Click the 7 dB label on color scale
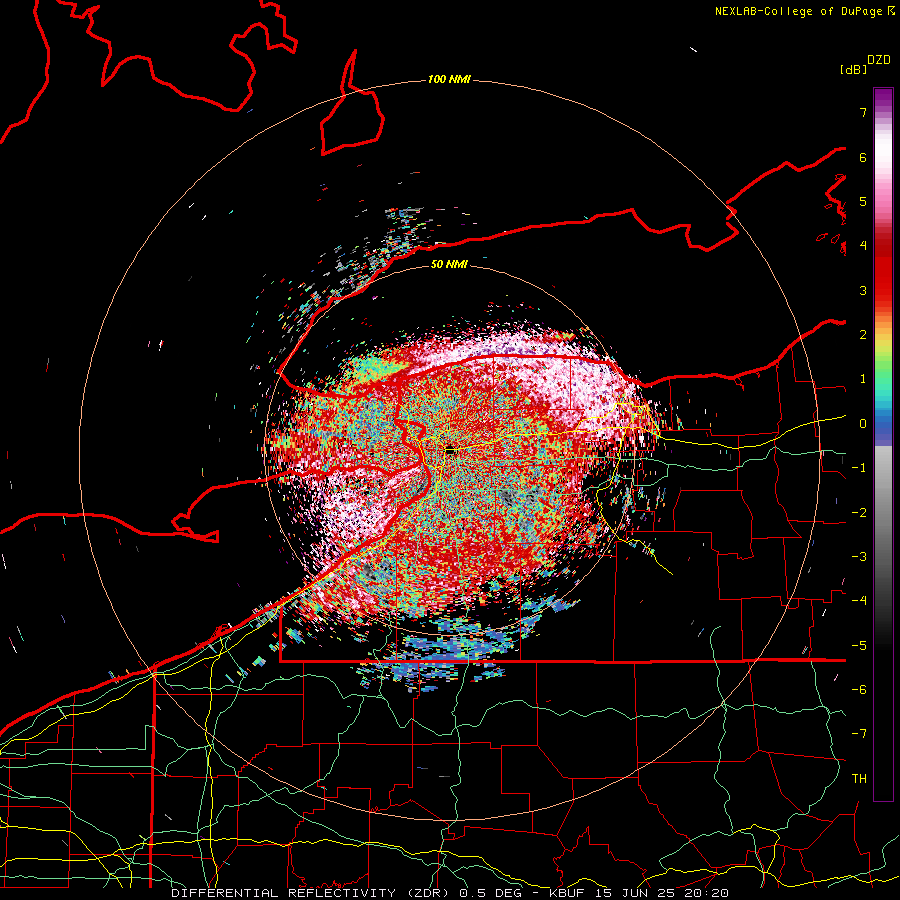The width and height of the screenshot is (900, 900). click(863, 112)
